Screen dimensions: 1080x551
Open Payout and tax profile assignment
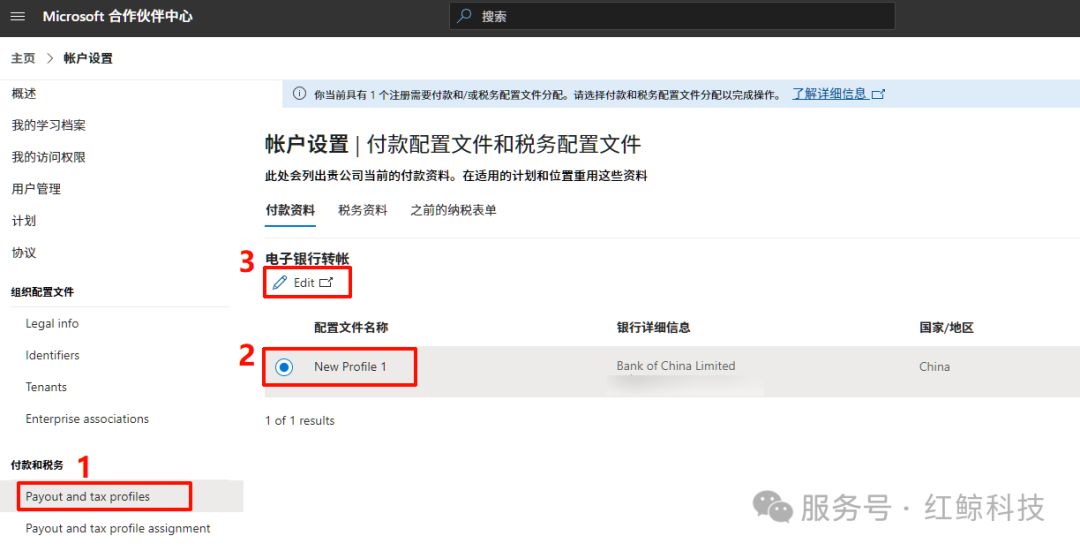[x=118, y=528]
